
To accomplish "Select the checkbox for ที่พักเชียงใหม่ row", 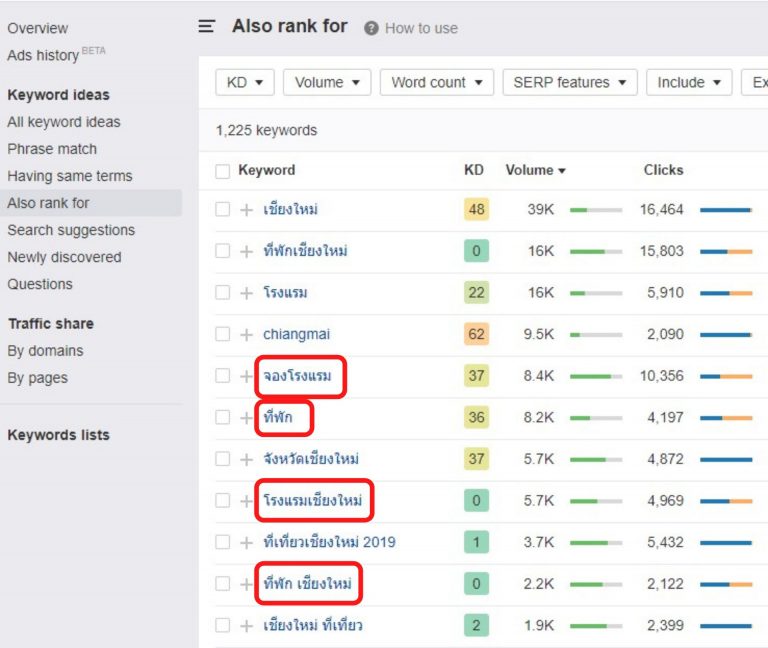I will click(x=223, y=251).
